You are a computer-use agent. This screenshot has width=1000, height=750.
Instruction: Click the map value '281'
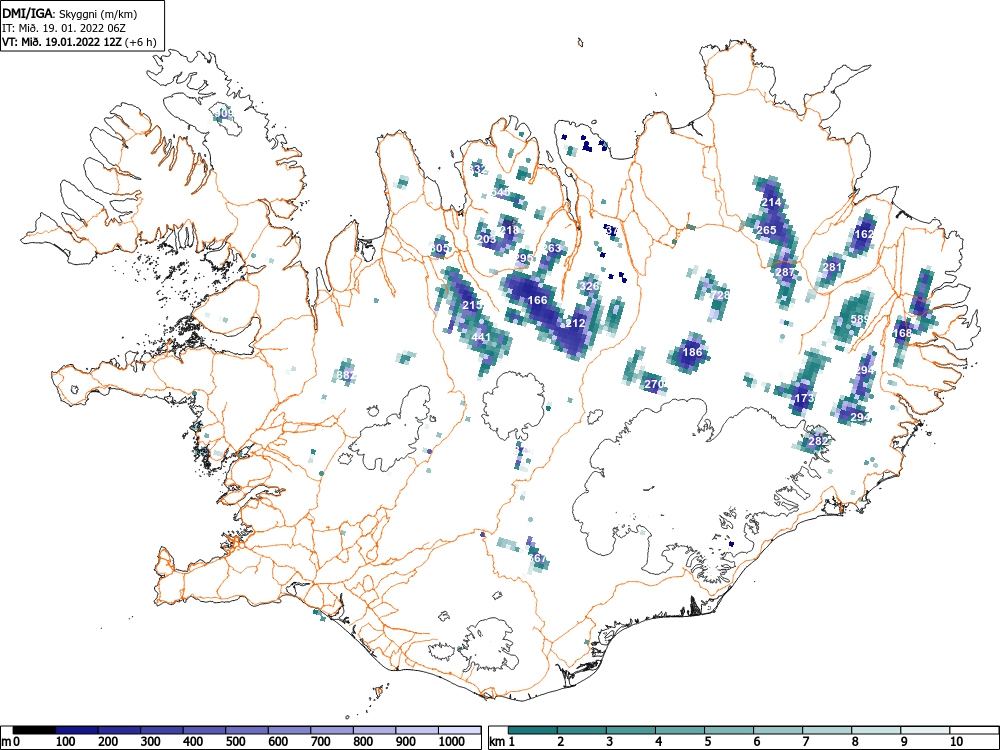click(x=832, y=267)
